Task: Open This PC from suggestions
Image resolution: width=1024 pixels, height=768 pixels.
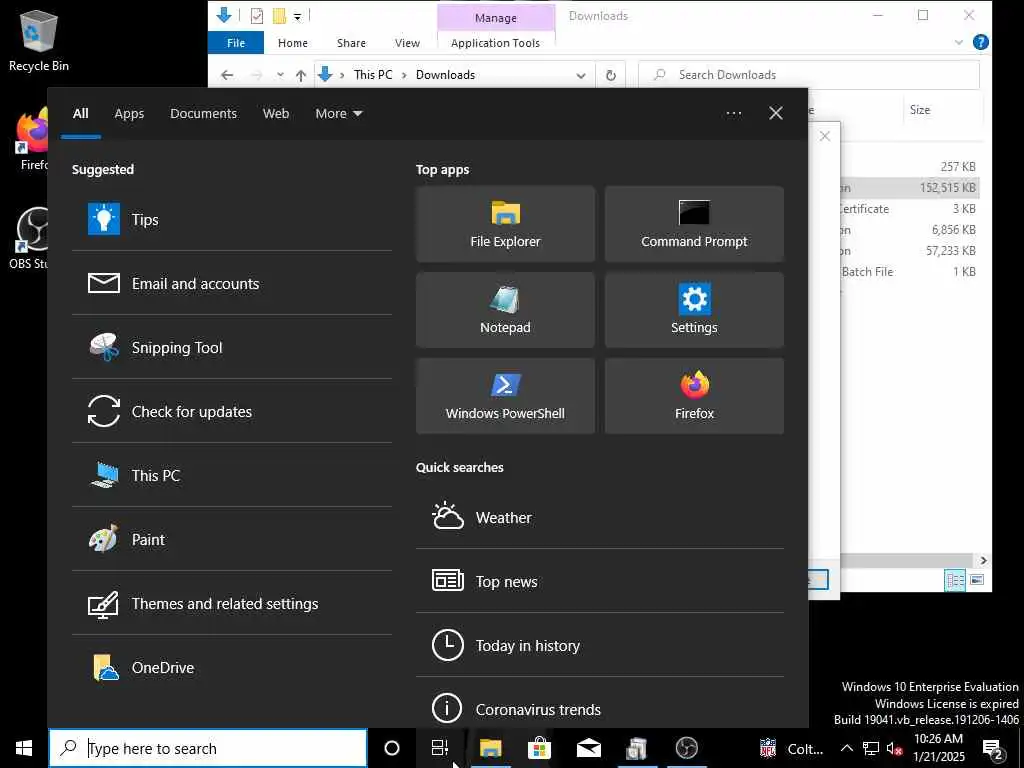Action: click(x=232, y=475)
